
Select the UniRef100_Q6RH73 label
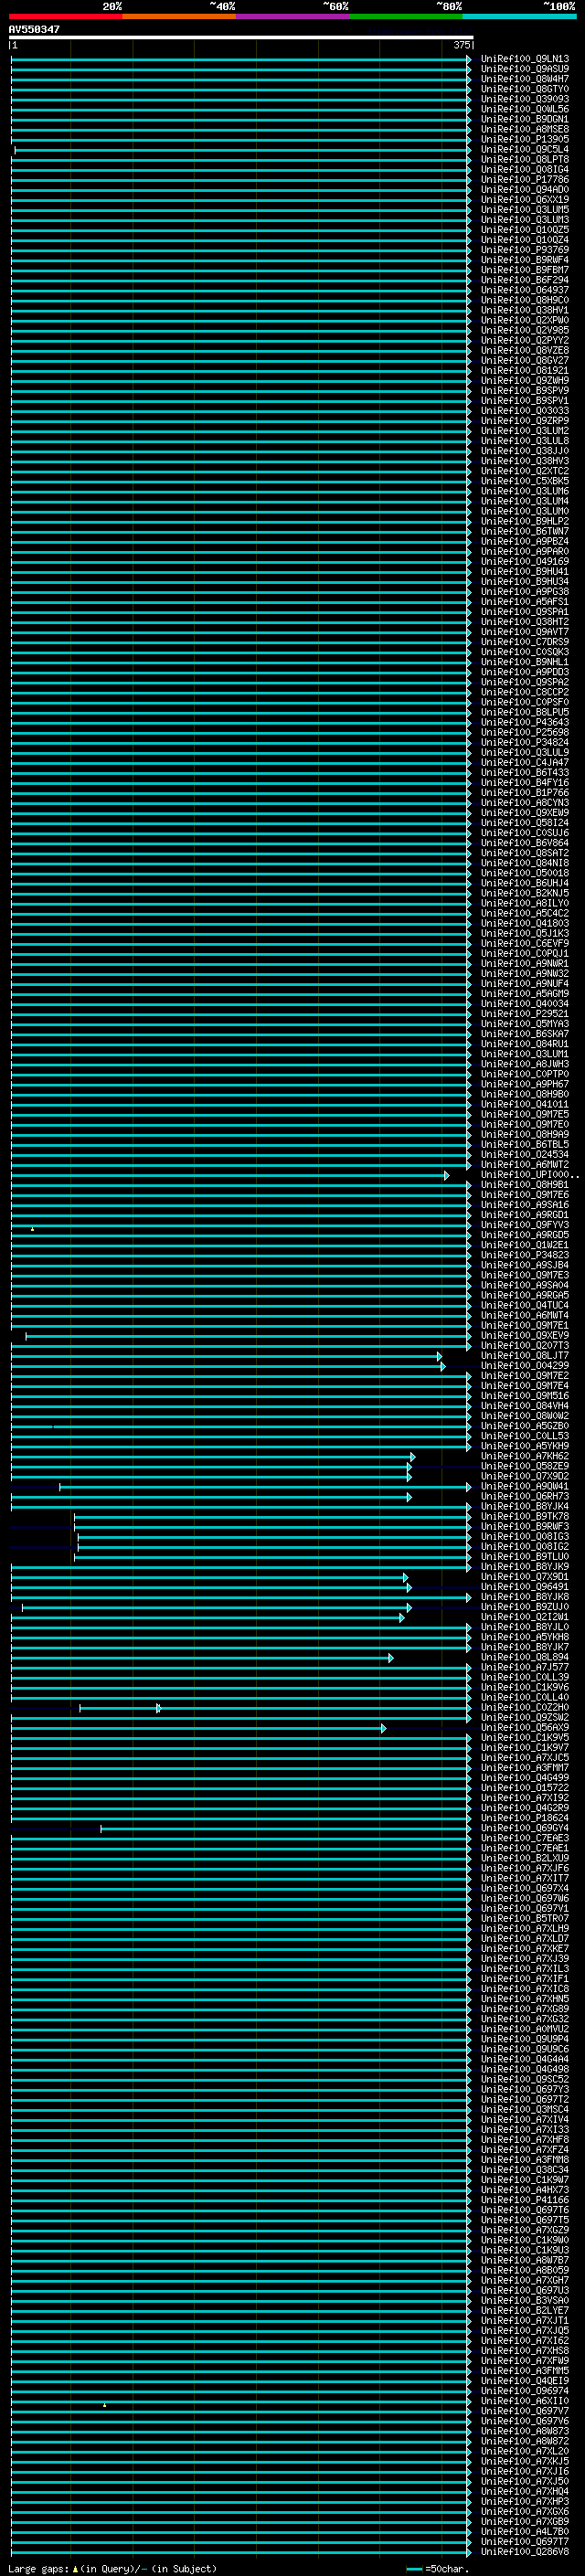click(x=524, y=1497)
